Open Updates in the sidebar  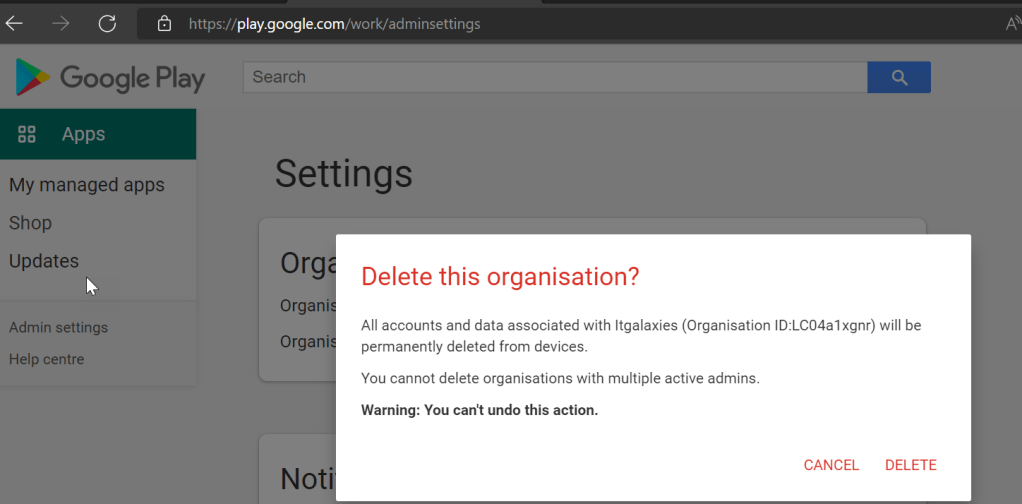point(44,261)
